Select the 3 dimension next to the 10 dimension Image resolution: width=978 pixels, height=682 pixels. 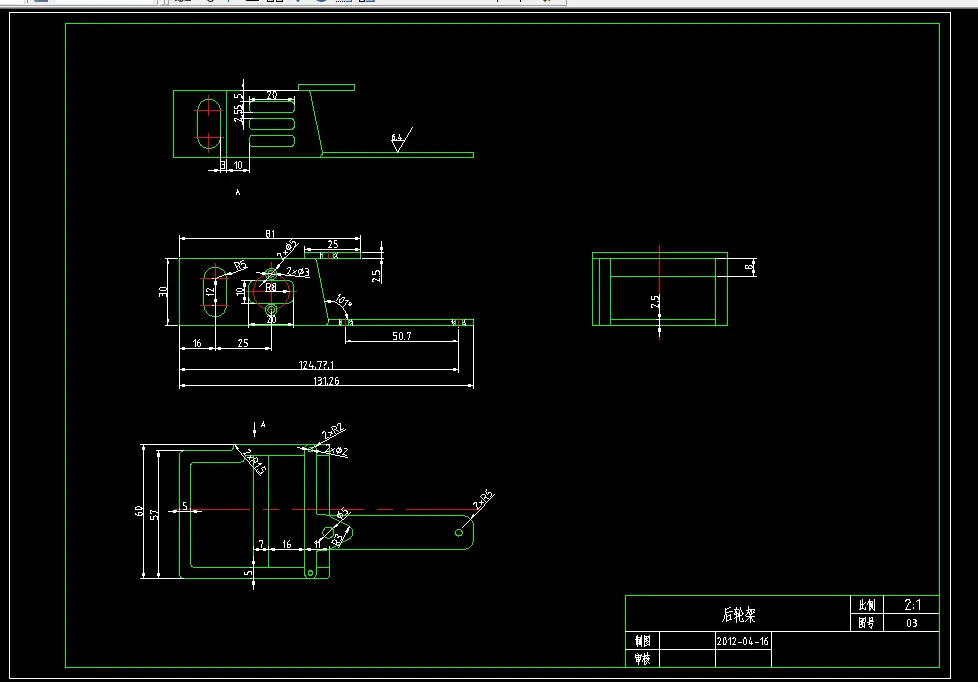[x=223, y=165]
